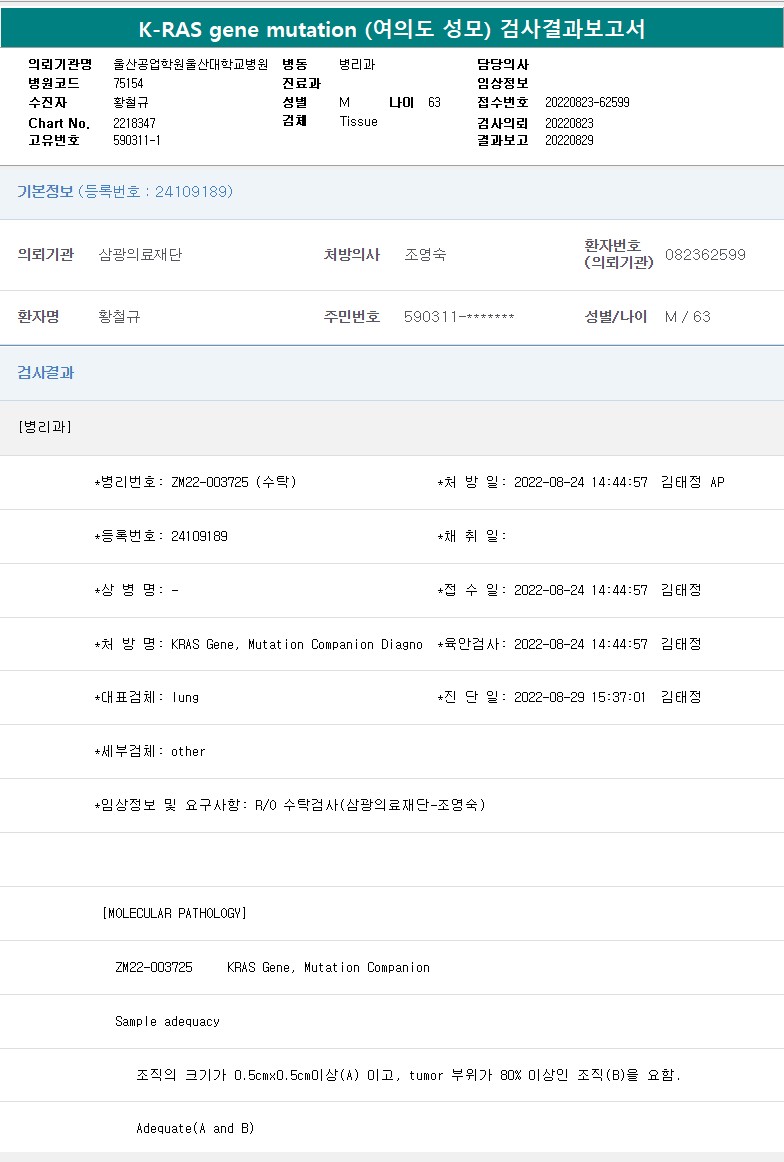Select Chart No. value 2218347

click(x=134, y=123)
